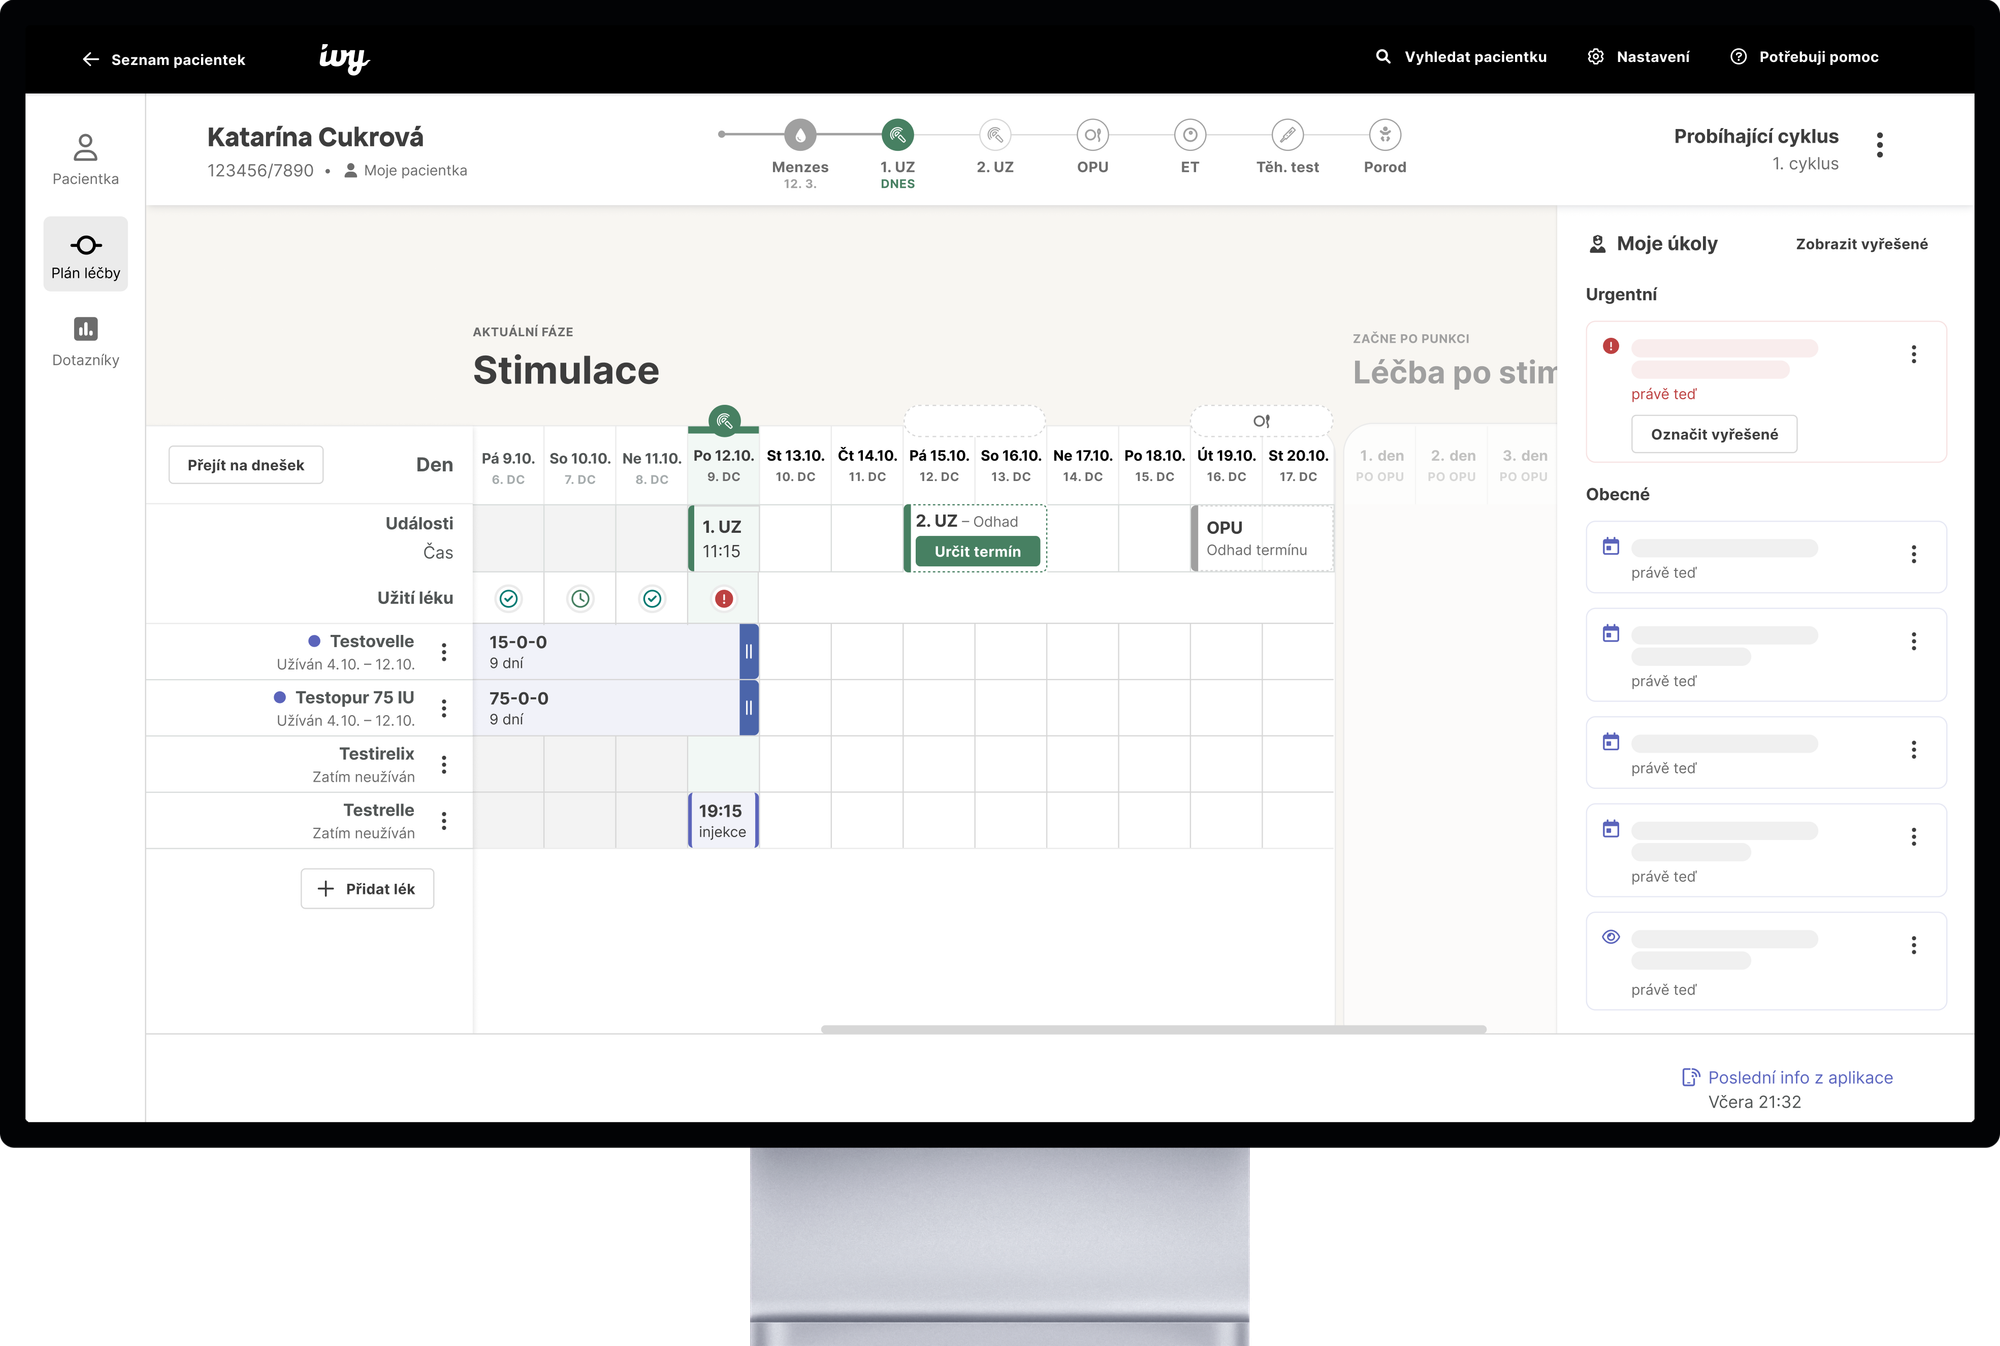Click the Těh. test stage icon
Screen dimensions: 2000x1346
coord(1287,135)
